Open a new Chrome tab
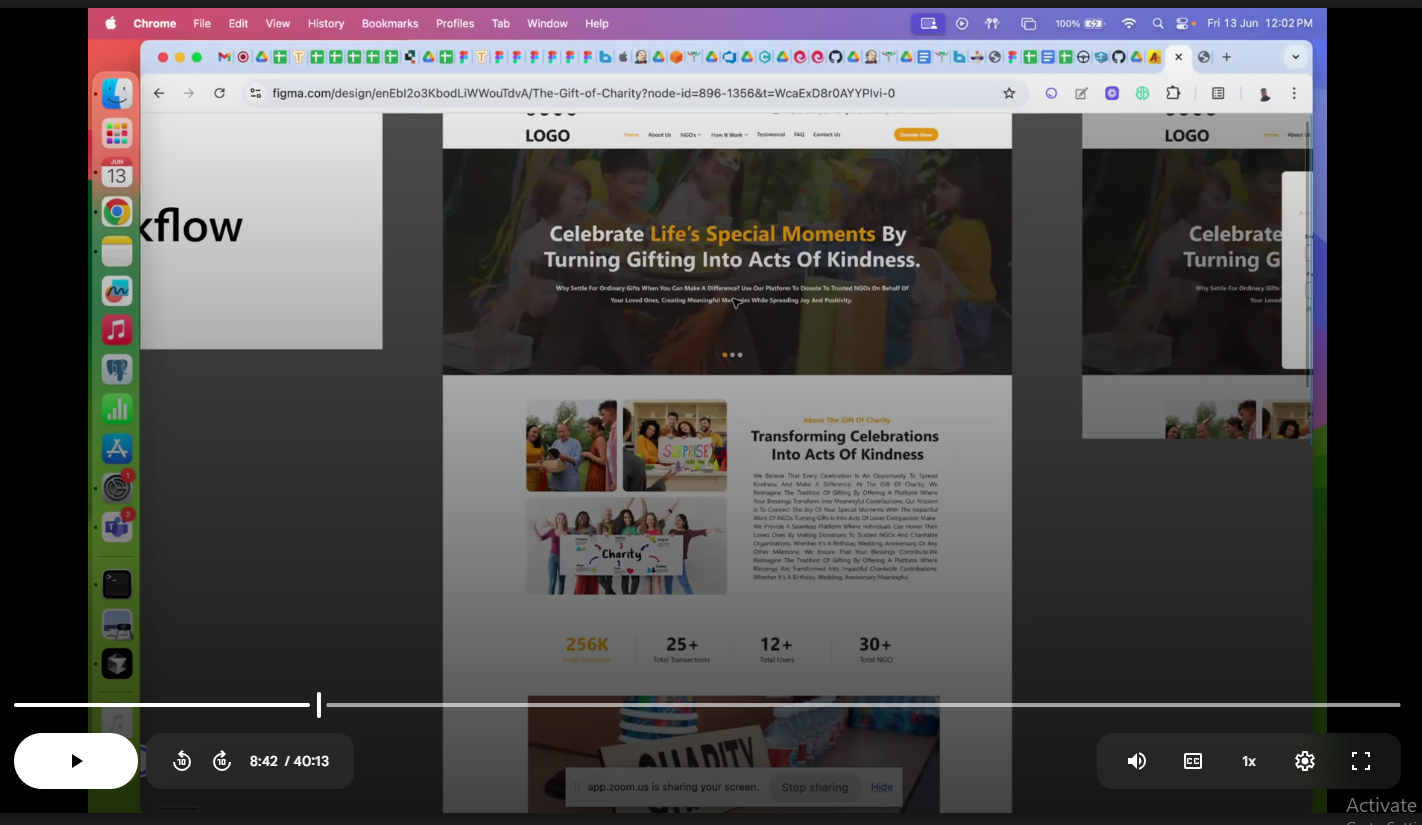Viewport: 1422px width, 825px height. pyautogui.click(x=1227, y=57)
